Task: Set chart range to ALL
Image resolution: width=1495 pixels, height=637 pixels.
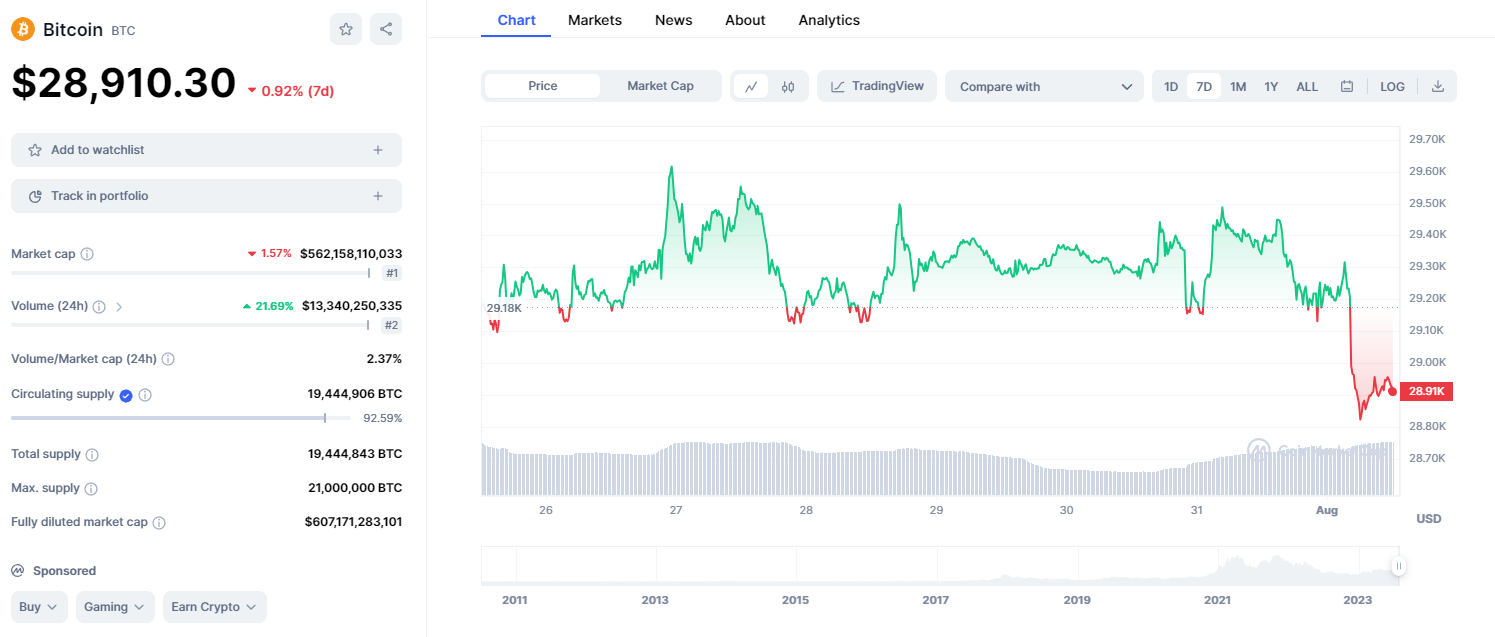Action: [1307, 86]
